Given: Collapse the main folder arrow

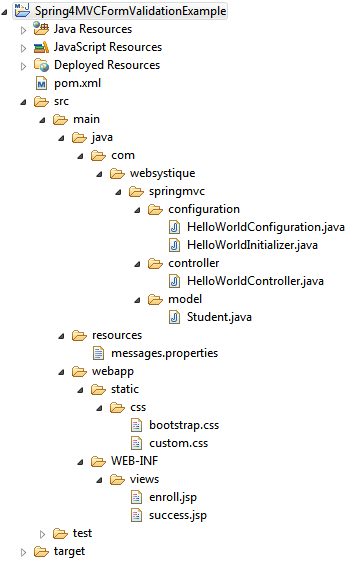Looking at the screenshot, I should 43,120.
